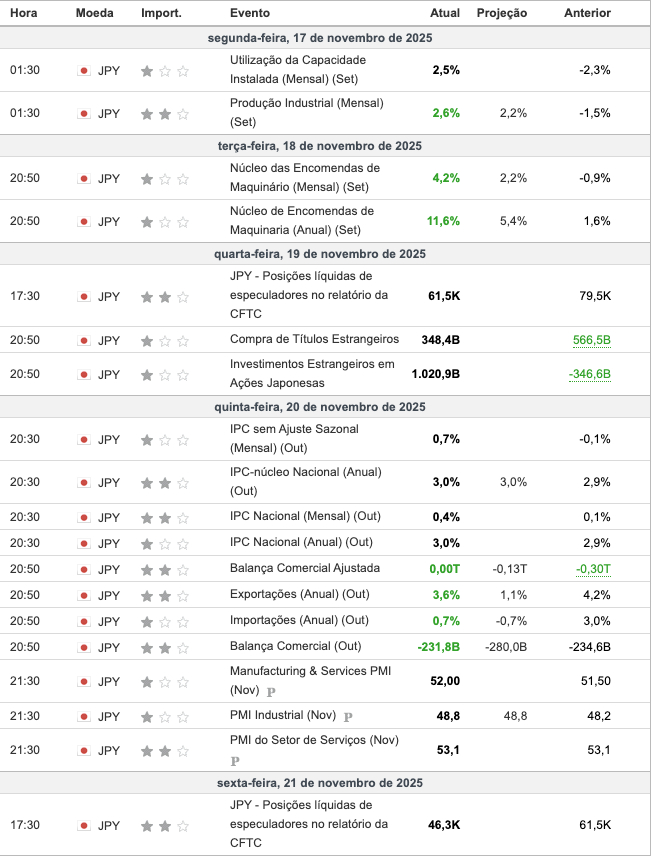
Task: Open the Núcleo de Encomendas de Maquinaria (Anual) event
Action: point(302,221)
